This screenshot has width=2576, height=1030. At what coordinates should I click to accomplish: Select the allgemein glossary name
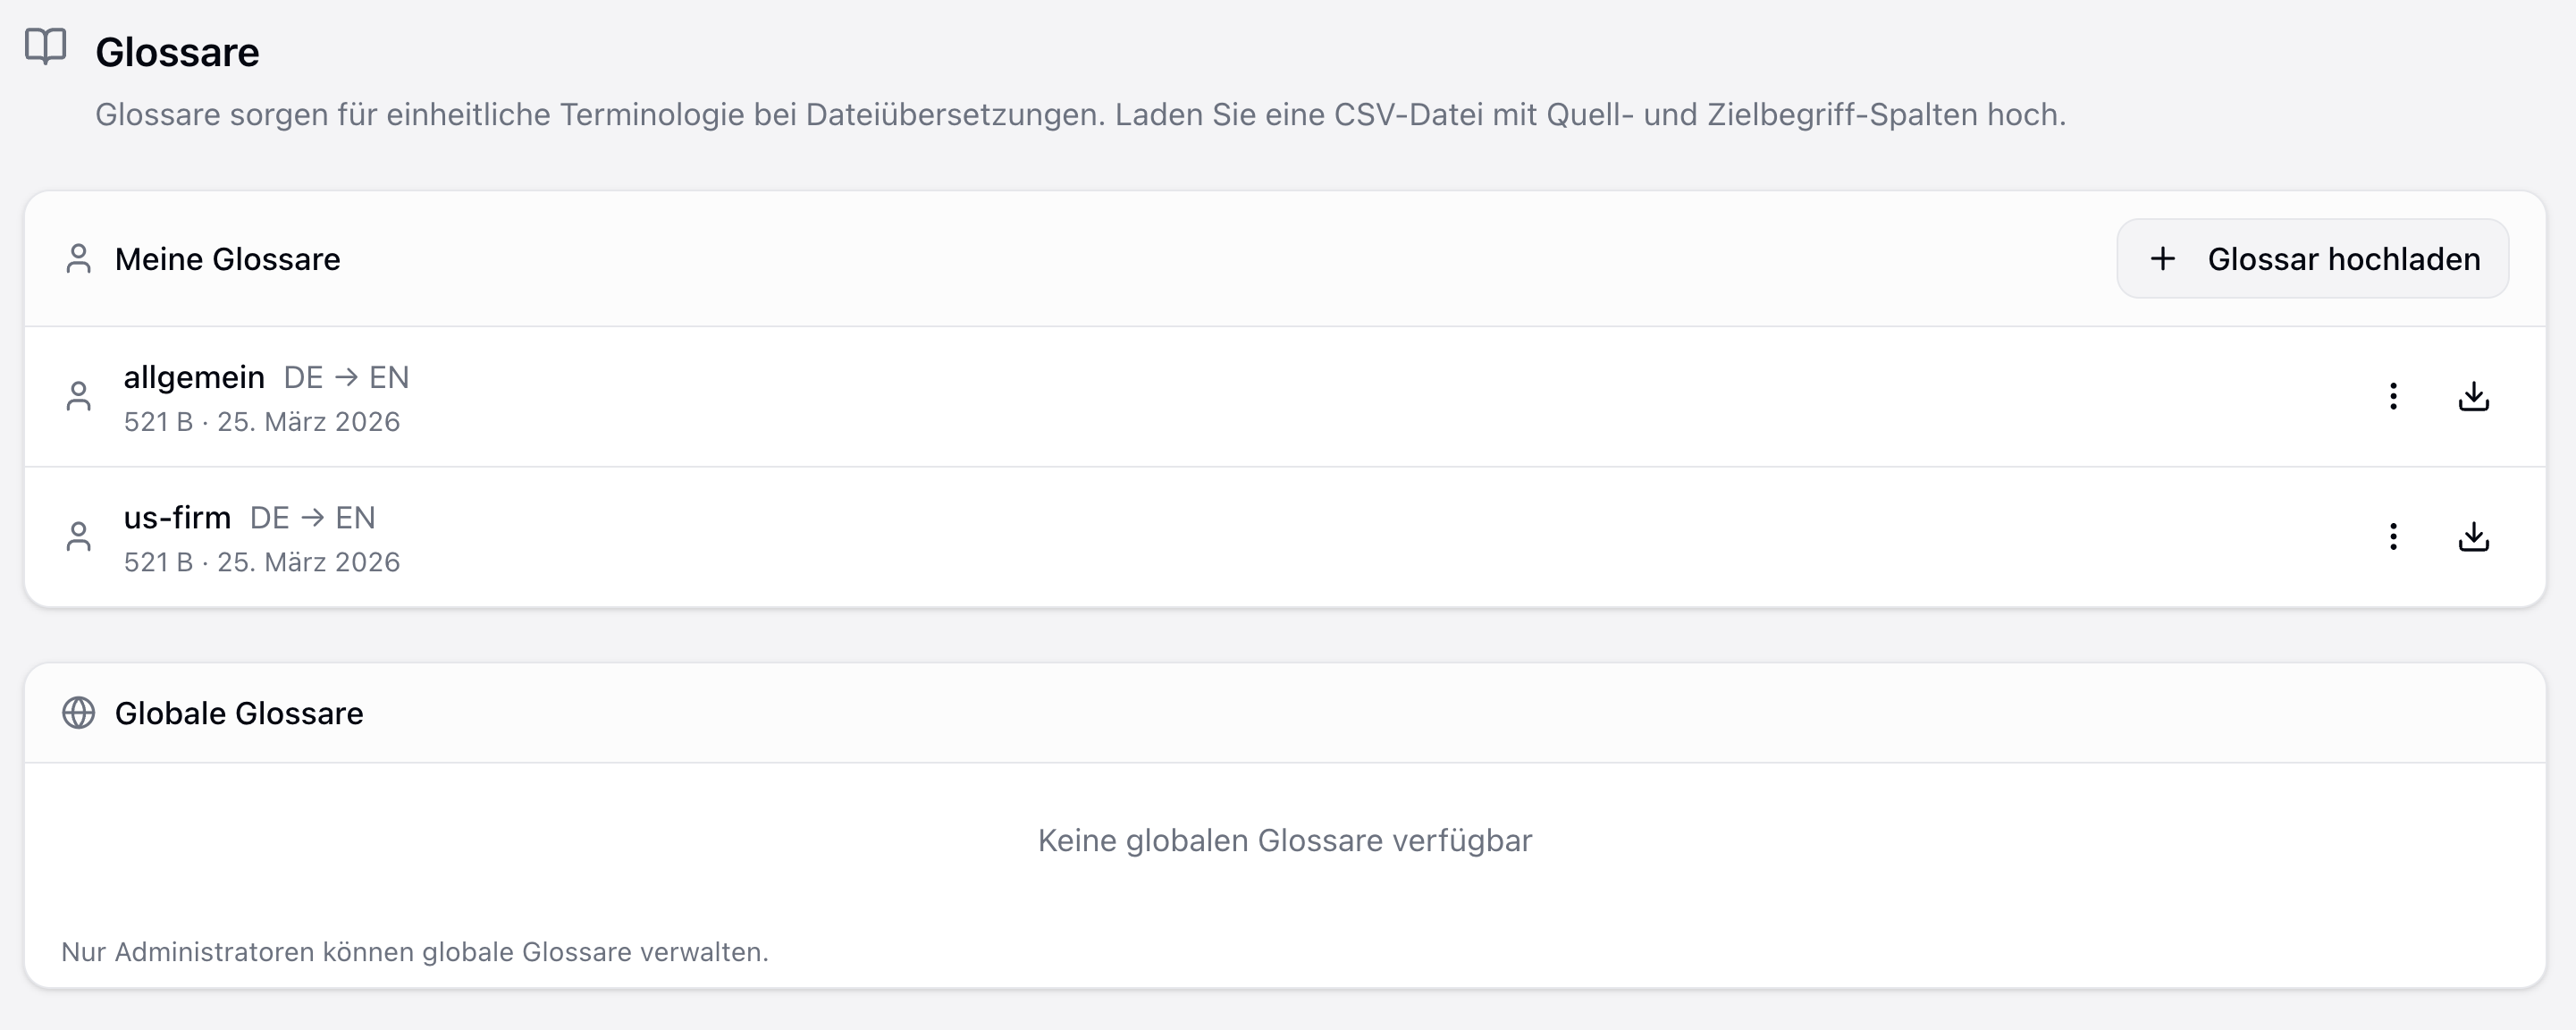tap(195, 376)
